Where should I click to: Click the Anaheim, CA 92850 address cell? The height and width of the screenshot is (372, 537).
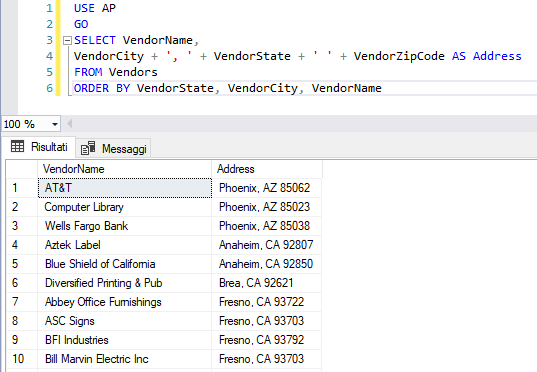click(x=267, y=264)
